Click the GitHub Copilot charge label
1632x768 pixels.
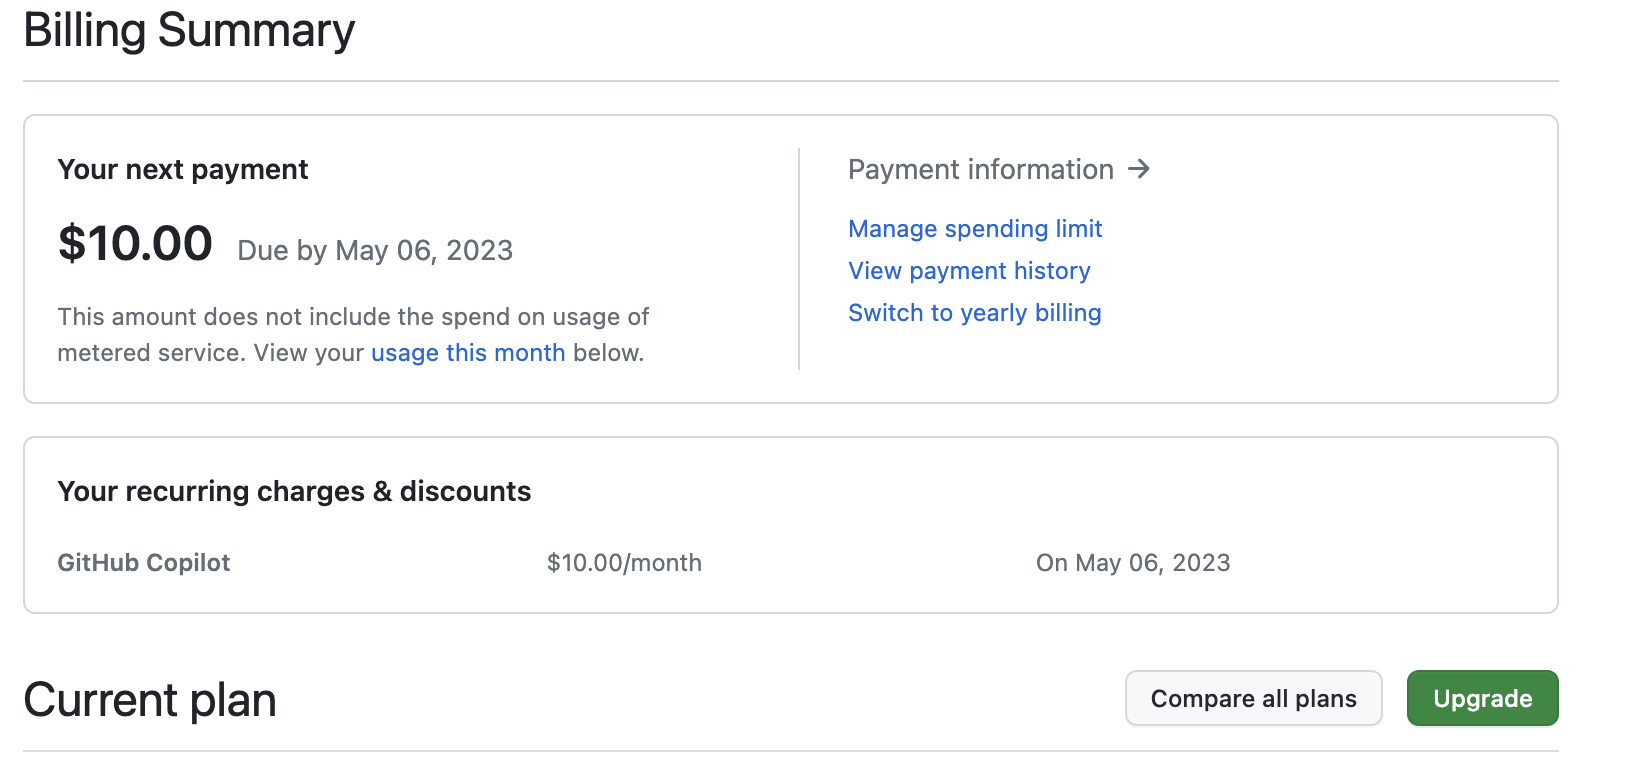(144, 563)
